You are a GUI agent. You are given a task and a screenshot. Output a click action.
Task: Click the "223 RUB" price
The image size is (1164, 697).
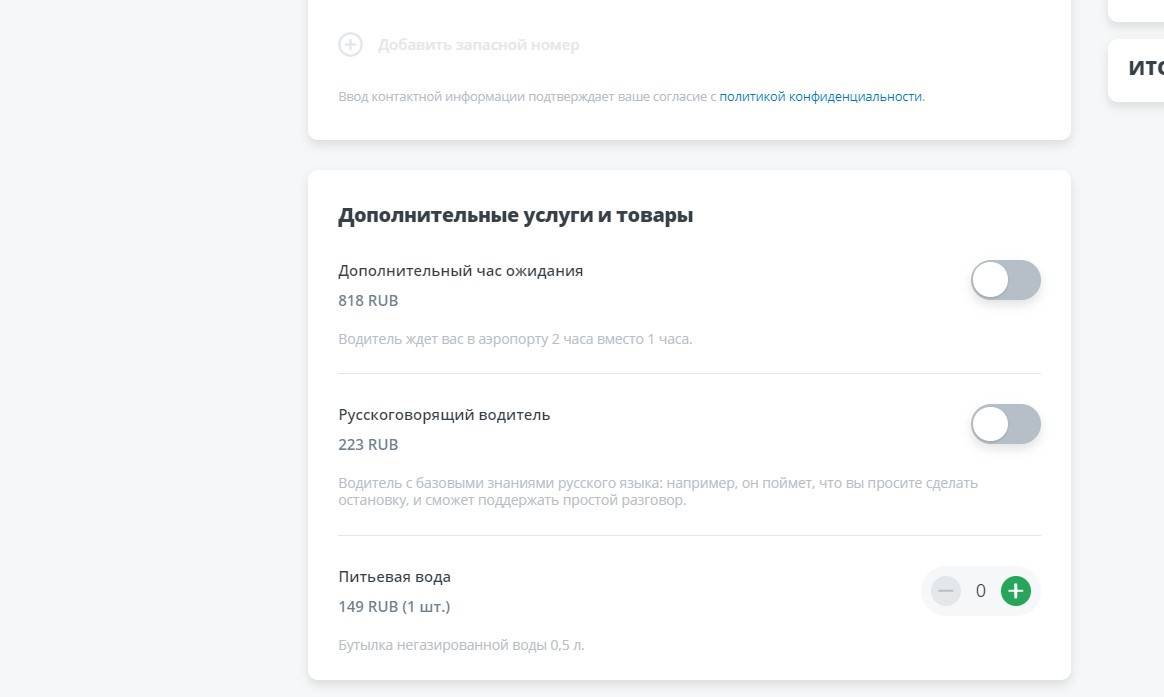tap(368, 445)
